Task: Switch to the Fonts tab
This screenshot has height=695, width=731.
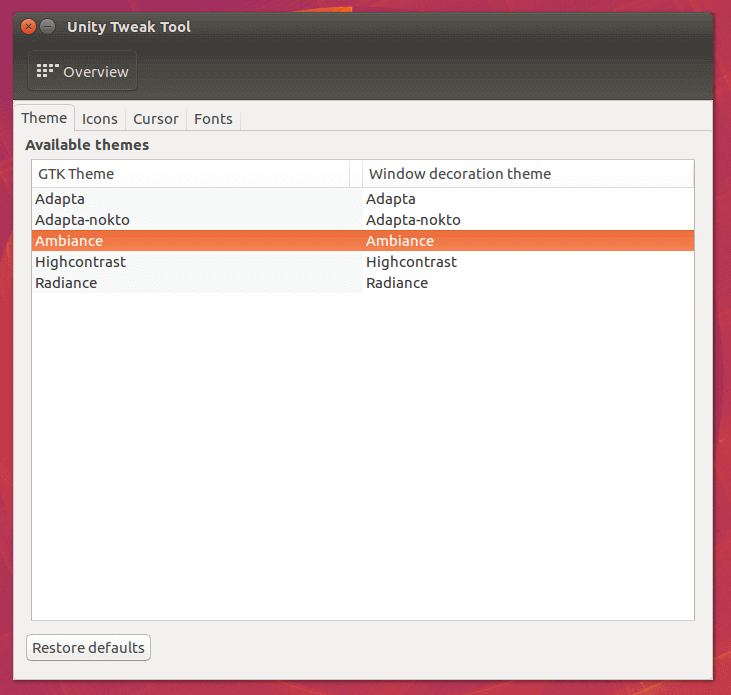Action: pyautogui.click(x=213, y=119)
